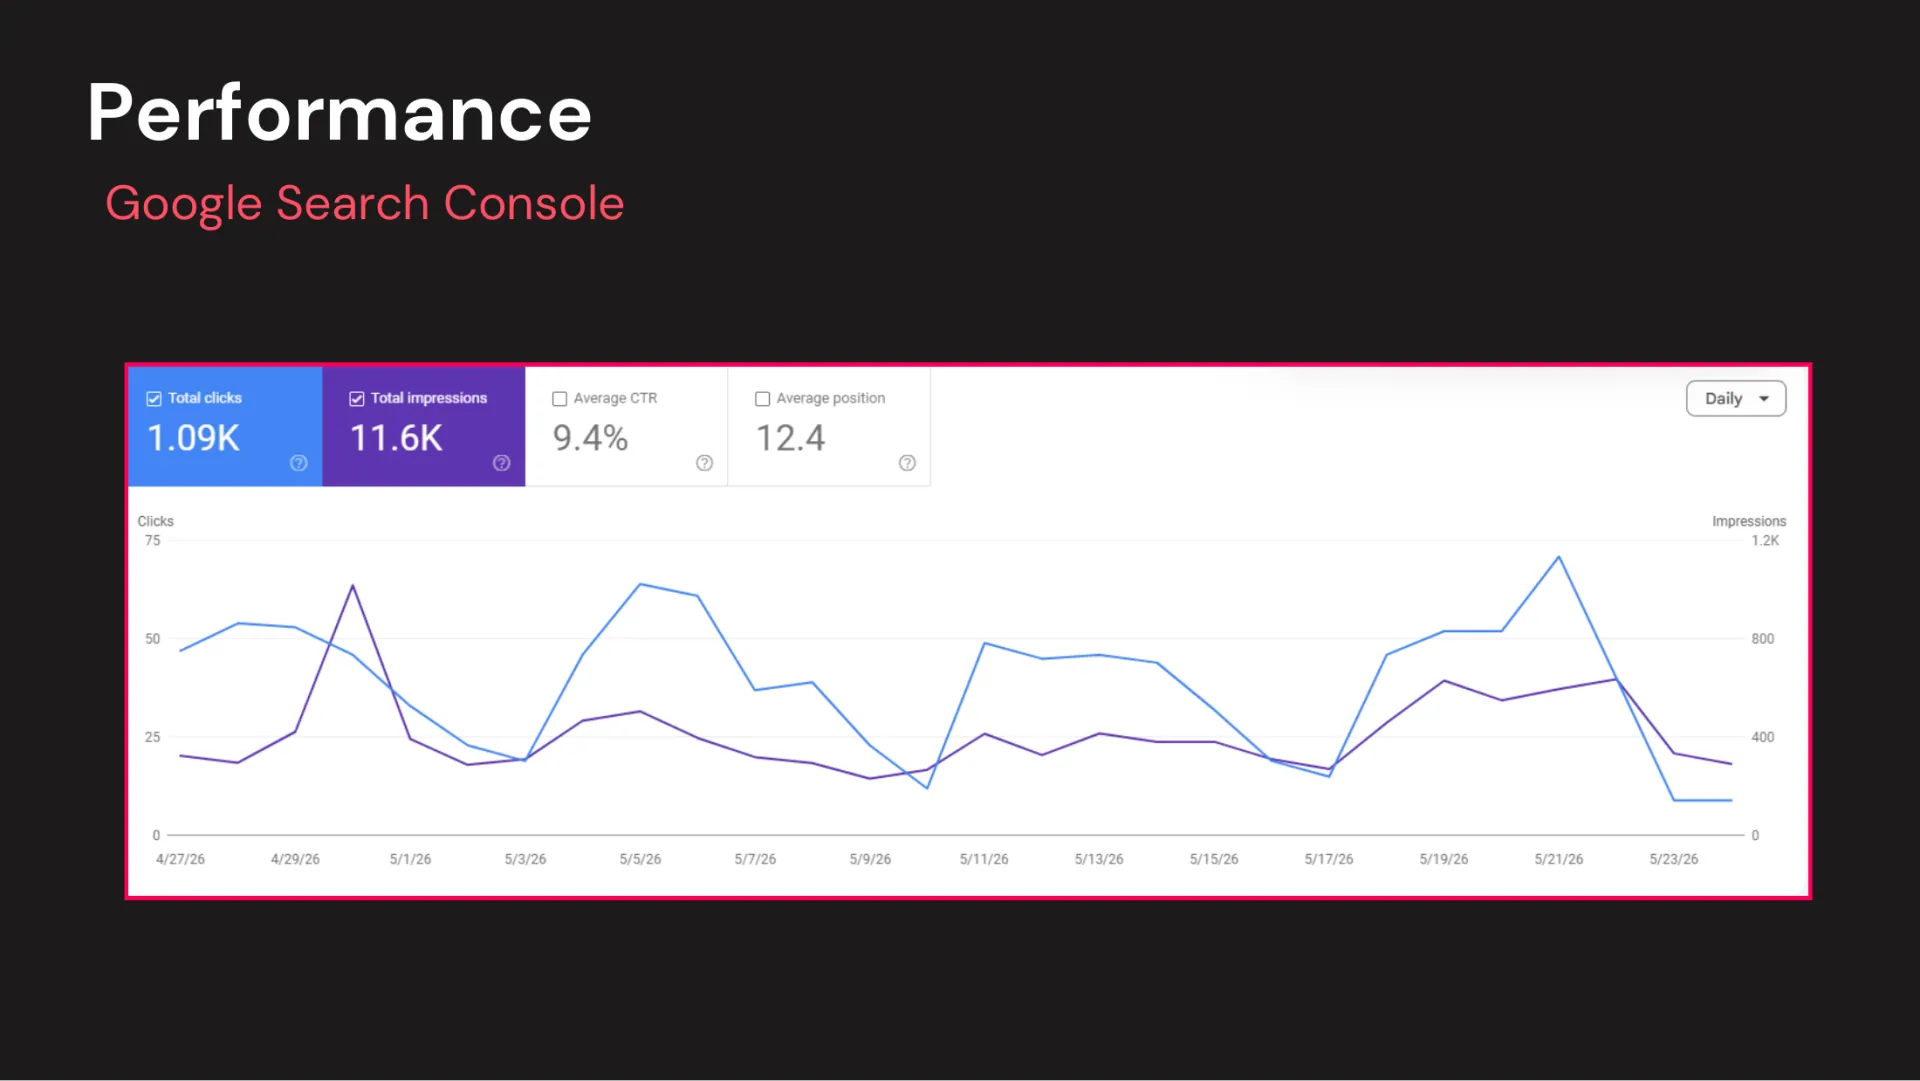Click the 5/15/26 date label
The height and width of the screenshot is (1081, 1920).
click(1214, 859)
